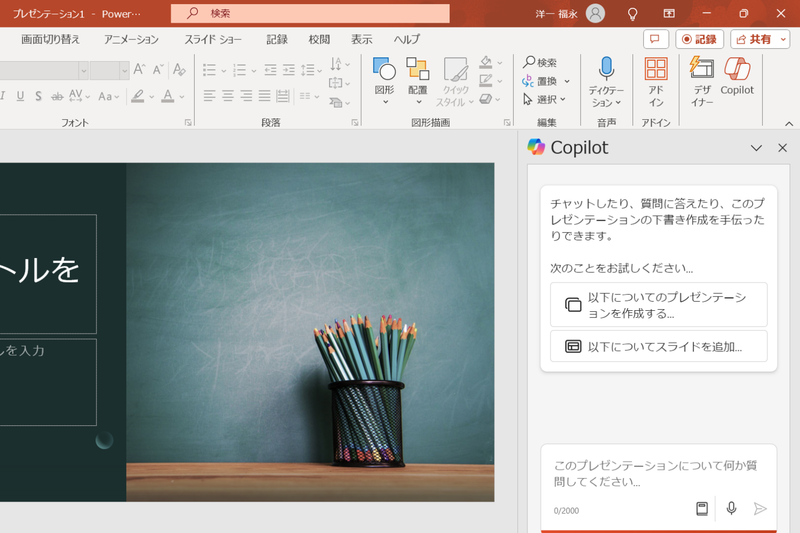The width and height of the screenshot is (800, 533).
Task: Open the Record (記録) ribbon tab
Action: click(x=277, y=39)
